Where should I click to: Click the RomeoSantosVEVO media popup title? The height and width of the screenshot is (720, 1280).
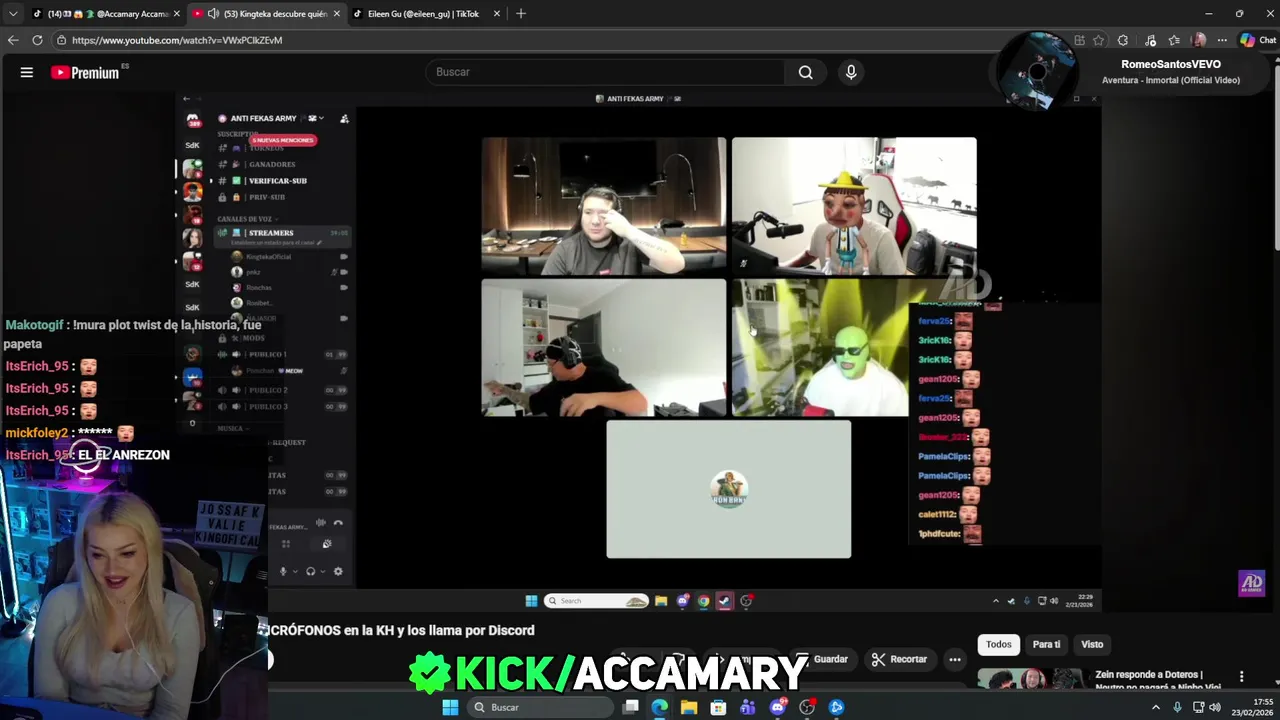[1171, 64]
